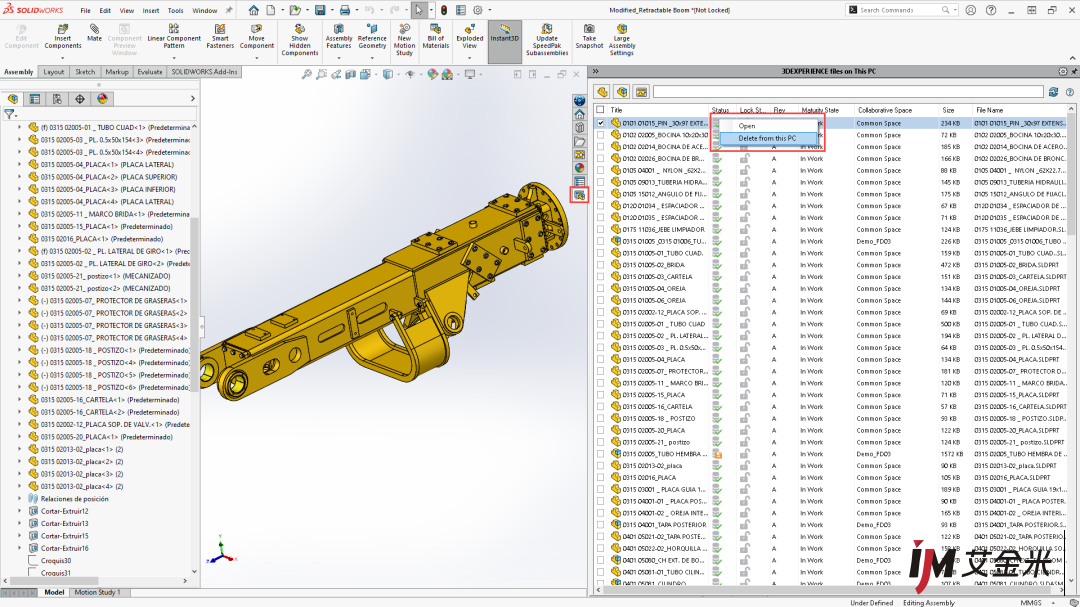Select the Mate tool

point(94,32)
